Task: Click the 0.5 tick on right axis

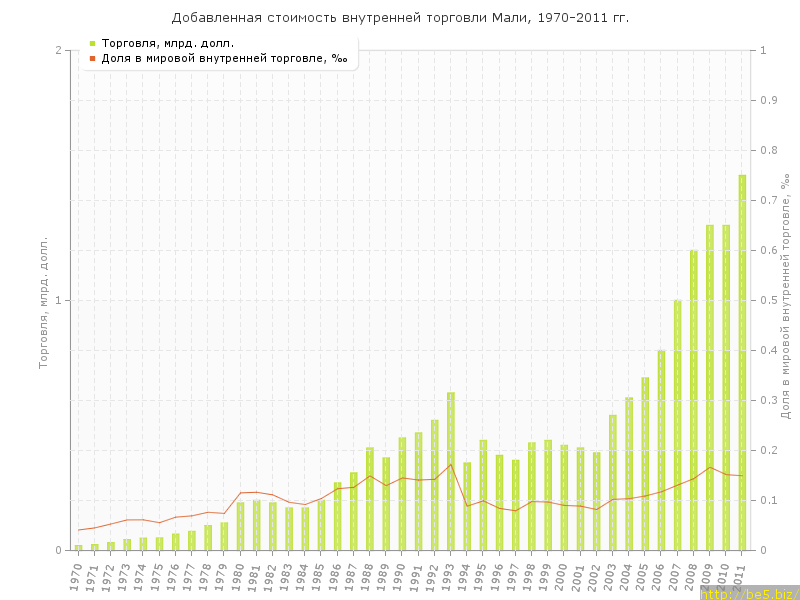Action: coord(769,300)
